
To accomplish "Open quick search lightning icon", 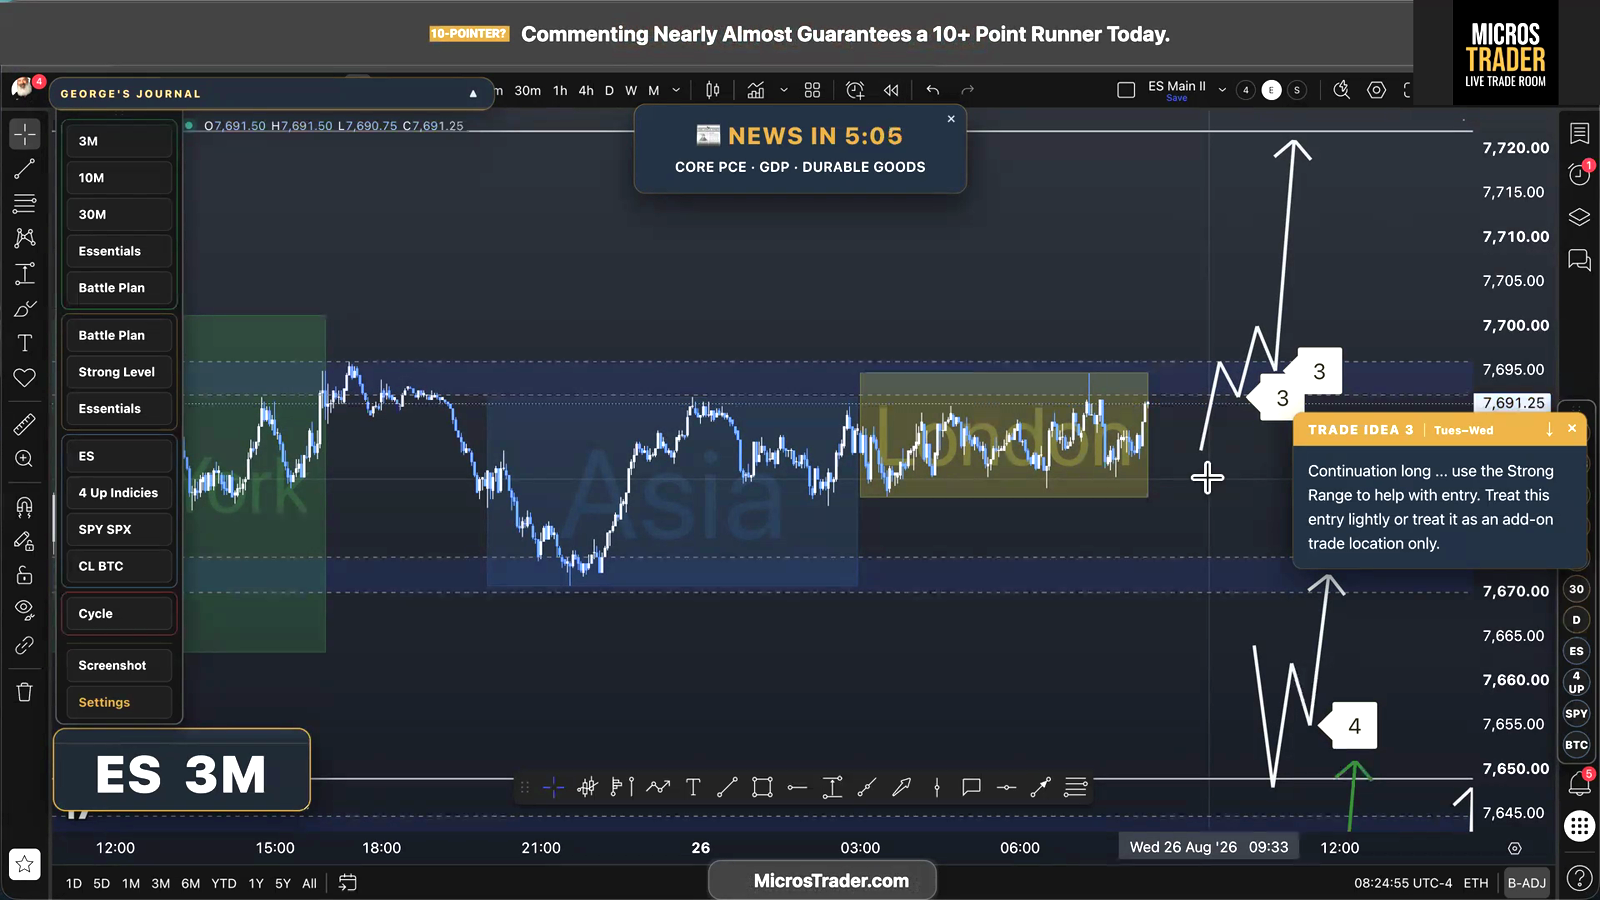I will (1342, 90).
